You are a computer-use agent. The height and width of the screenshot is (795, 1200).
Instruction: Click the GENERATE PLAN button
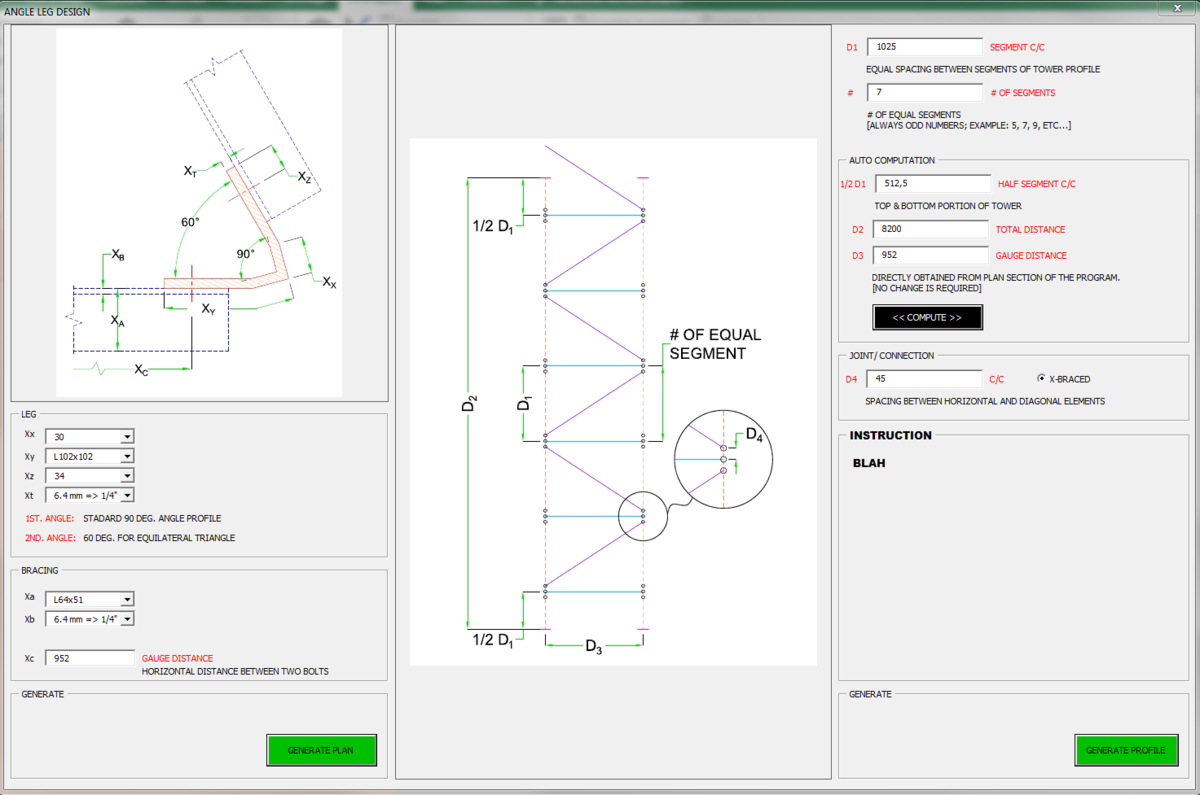pos(322,750)
